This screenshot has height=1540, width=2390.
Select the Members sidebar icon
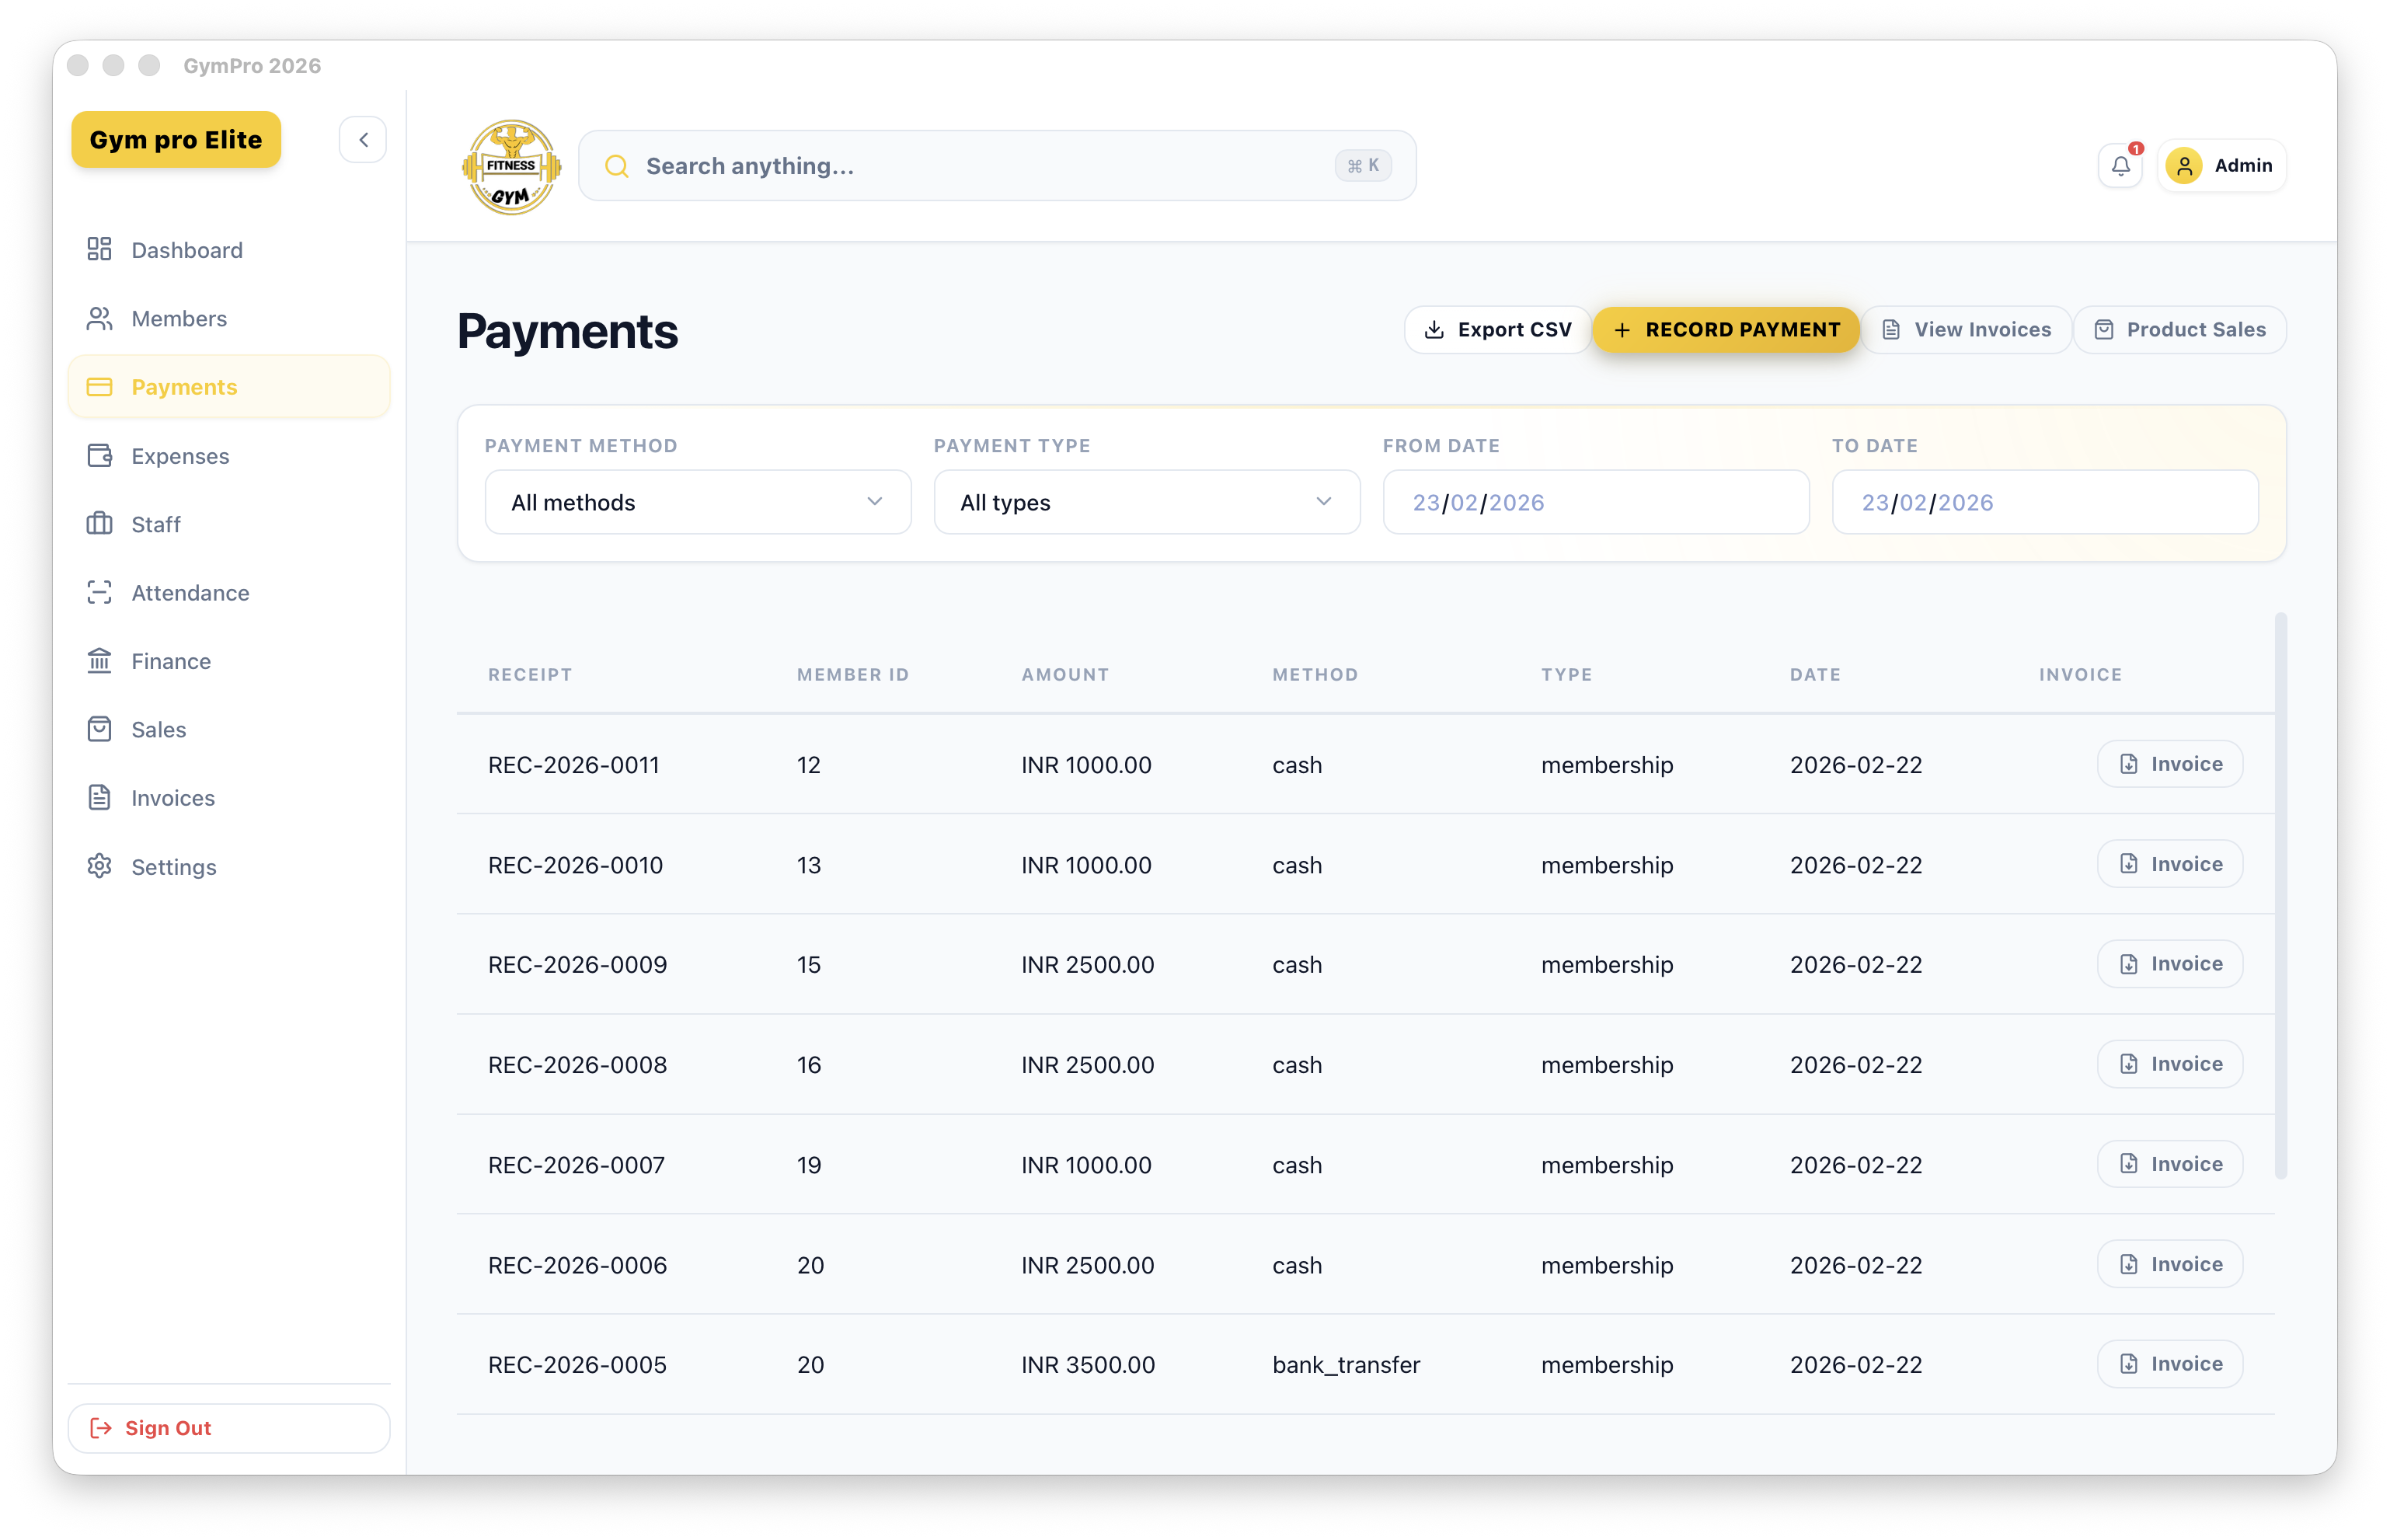[x=99, y=318]
